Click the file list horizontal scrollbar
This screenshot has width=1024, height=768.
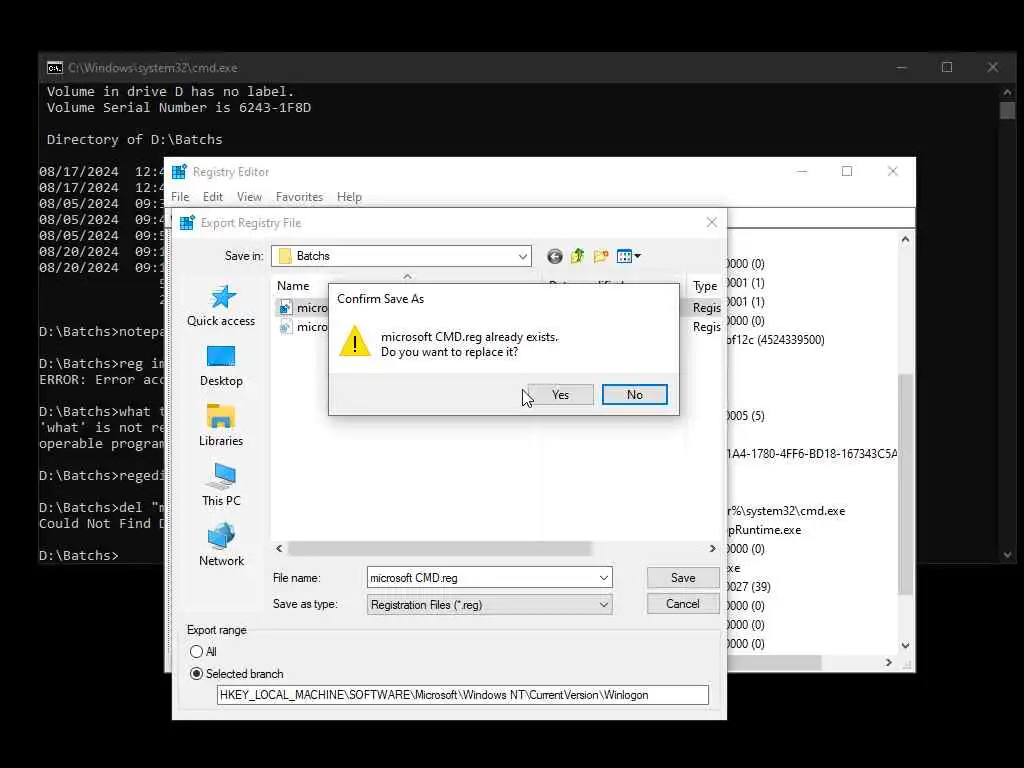click(x=440, y=549)
